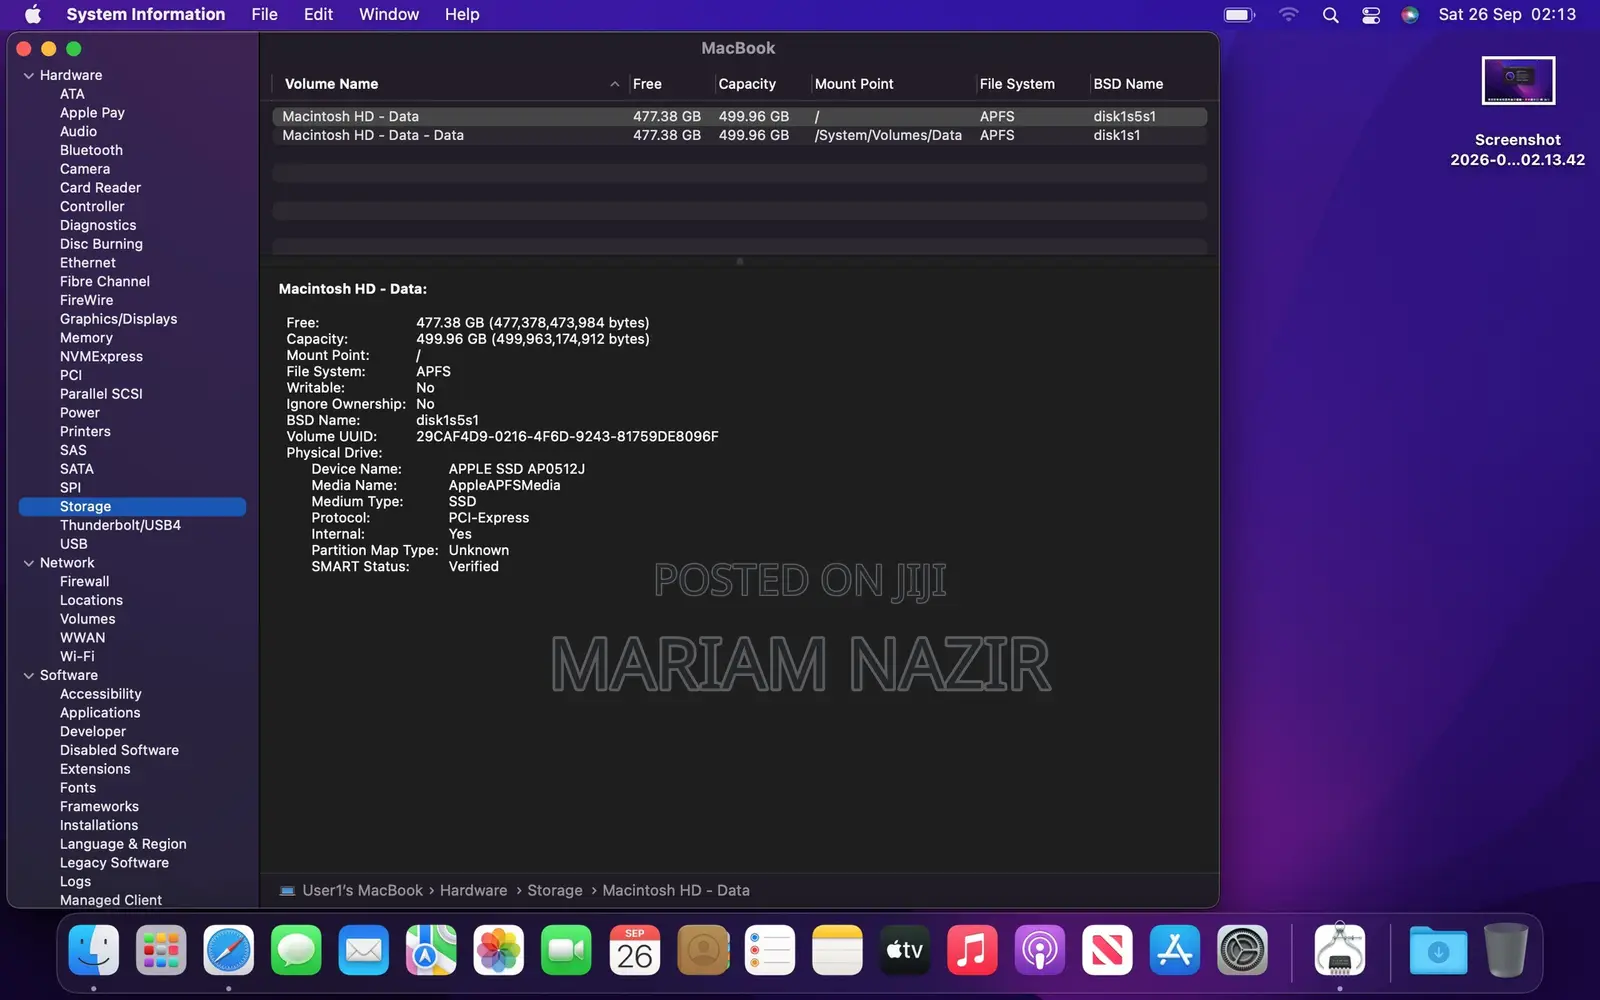Viewport: 1600px width, 1000px height.
Task: Select Firewall in the sidebar
Action: coord(85,581)
